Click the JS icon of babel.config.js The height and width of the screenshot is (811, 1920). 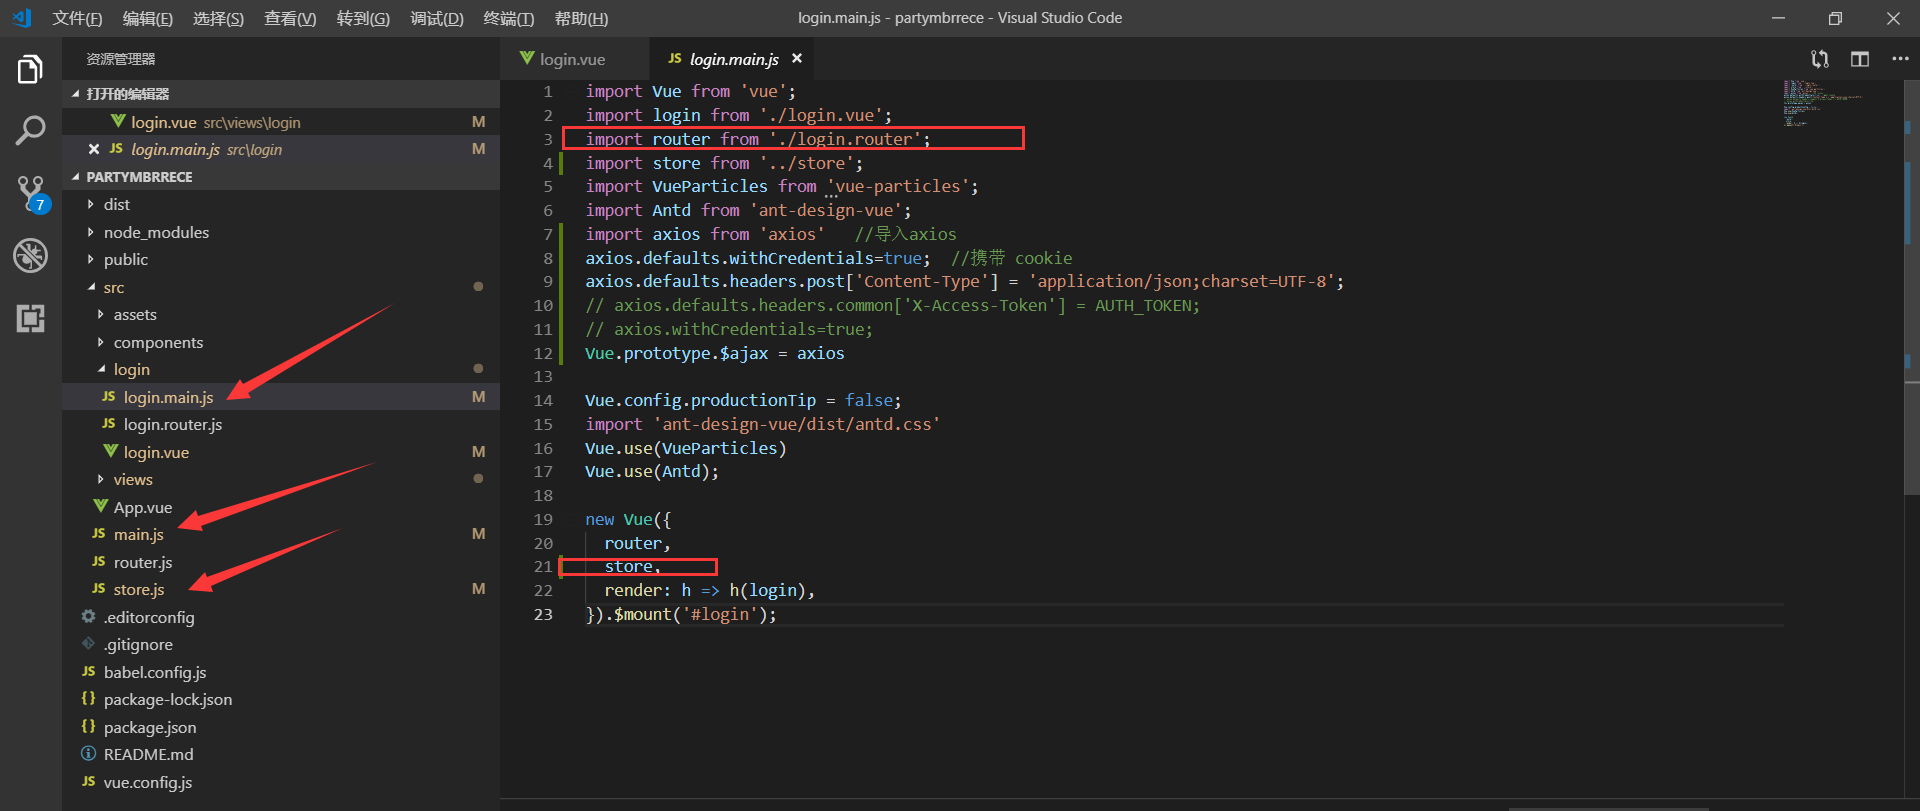88,672
